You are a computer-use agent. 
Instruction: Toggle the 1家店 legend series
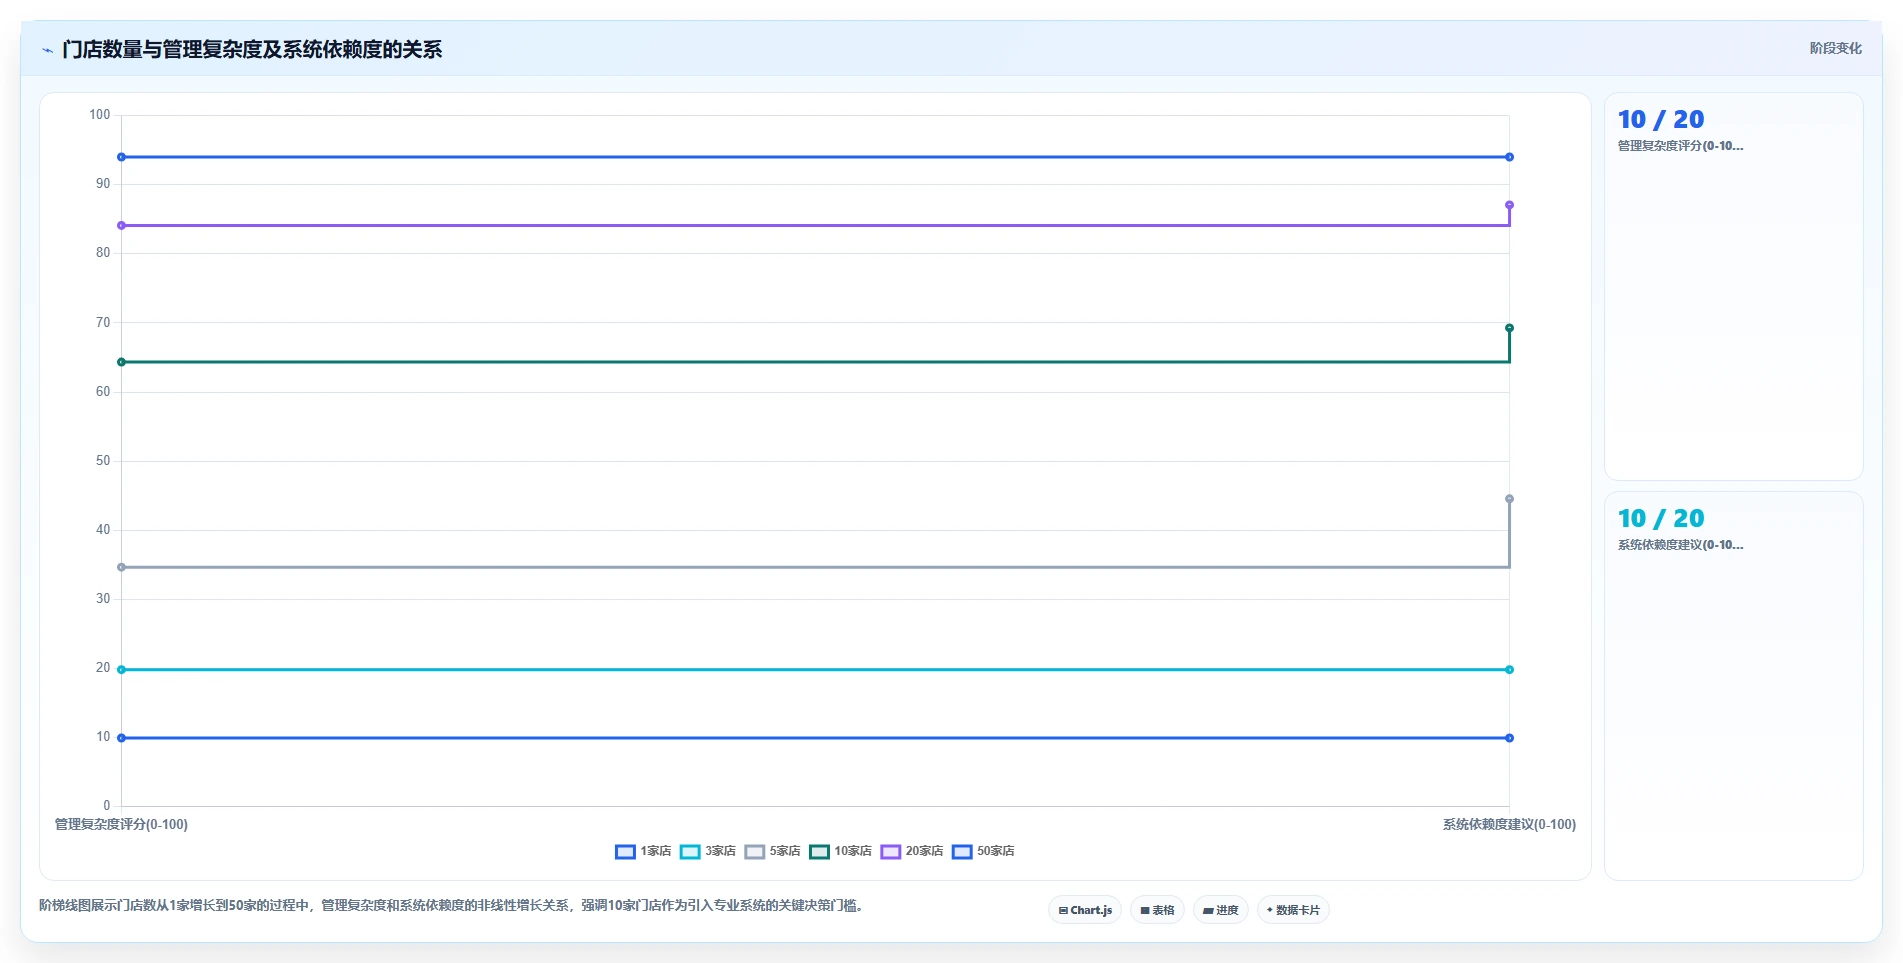click(x=643, y=851)
